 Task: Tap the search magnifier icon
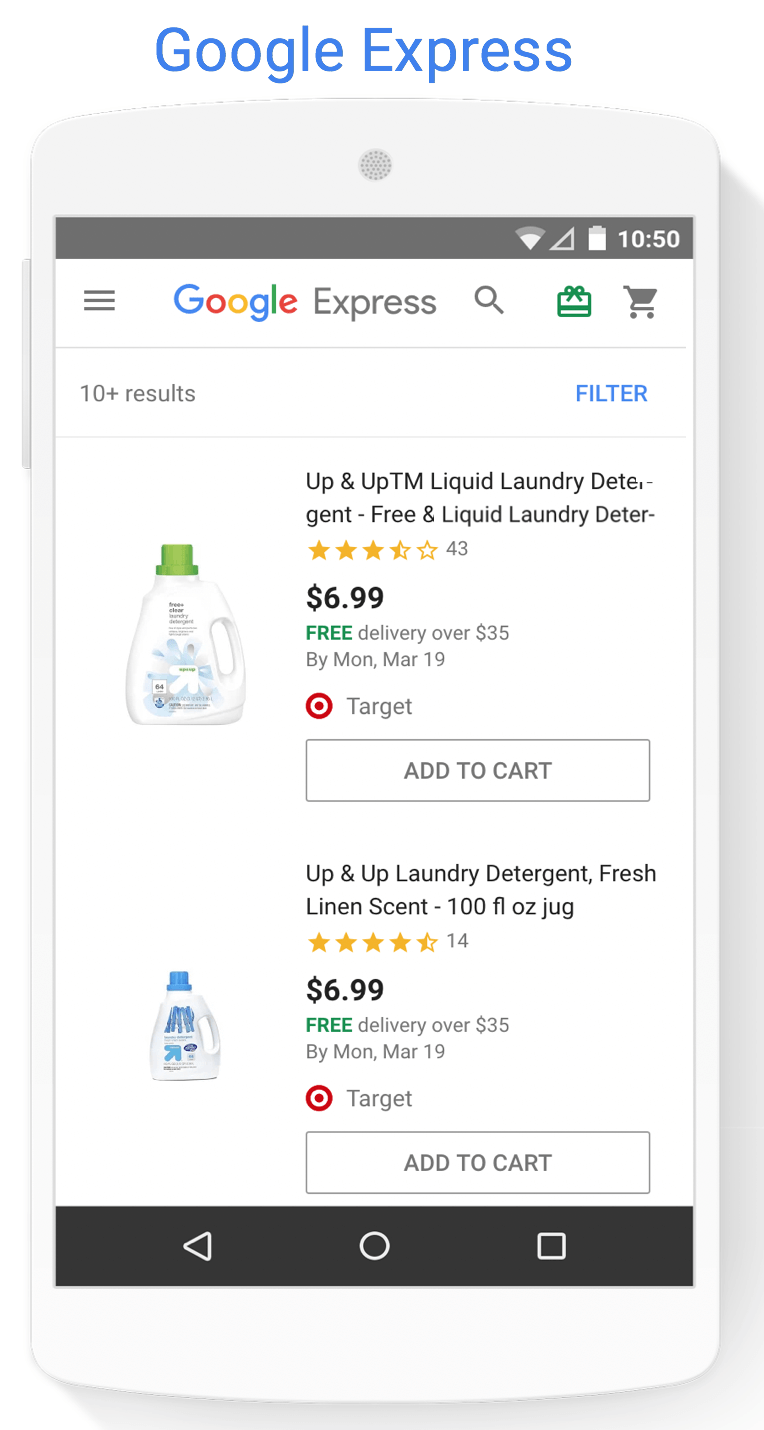click(x=489, y=300)
